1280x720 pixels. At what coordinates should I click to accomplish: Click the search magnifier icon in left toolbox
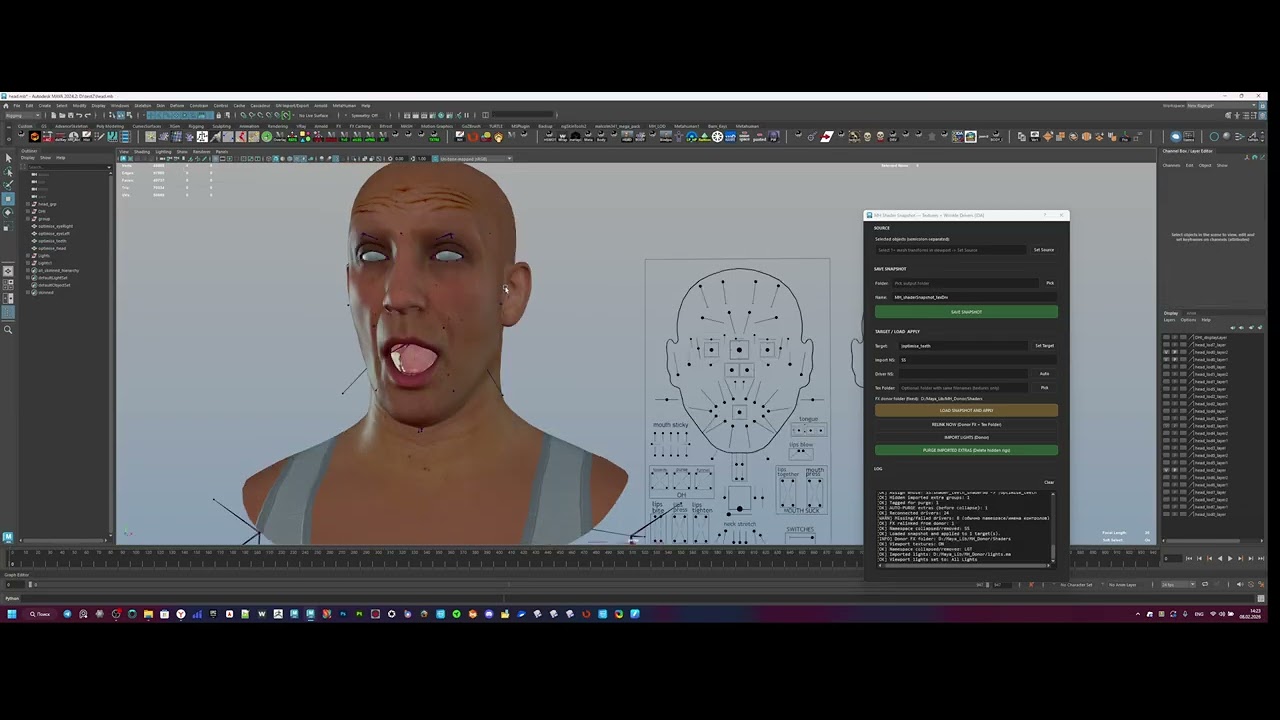tap(8, 330)
